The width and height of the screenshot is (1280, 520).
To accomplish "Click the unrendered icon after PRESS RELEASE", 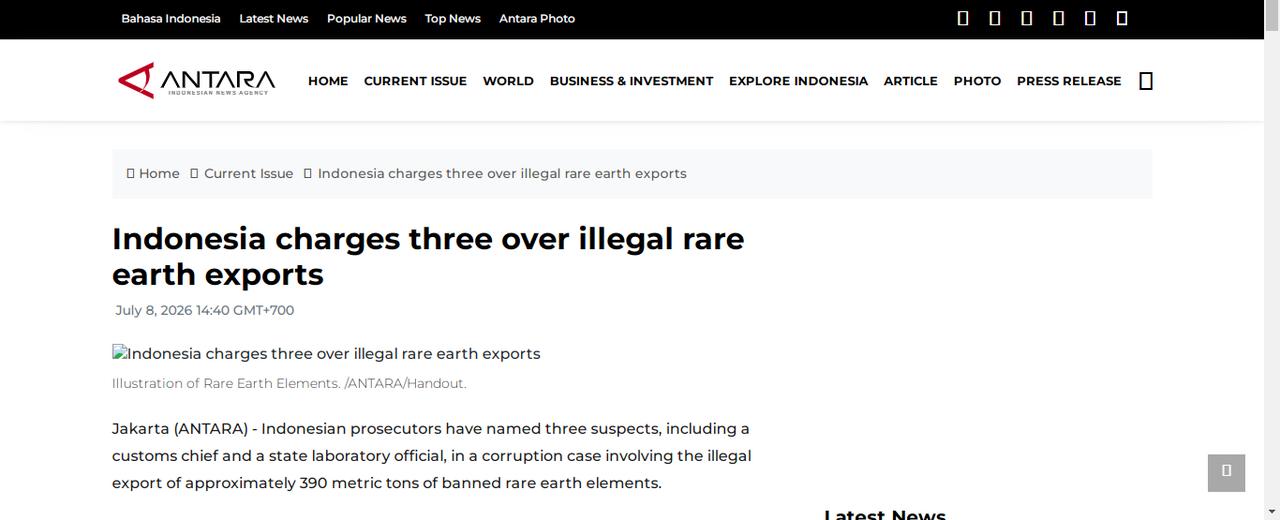I will tap(1146, 81).
